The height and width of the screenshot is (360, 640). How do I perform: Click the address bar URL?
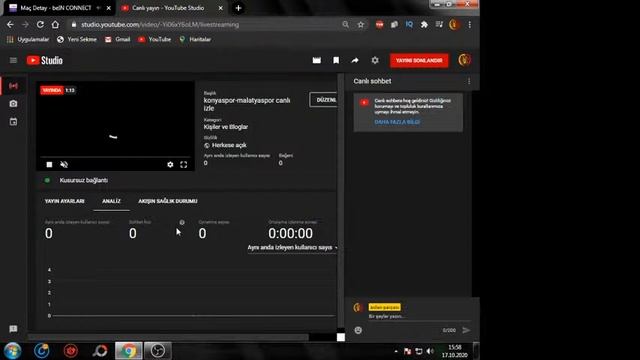point(160,24)
